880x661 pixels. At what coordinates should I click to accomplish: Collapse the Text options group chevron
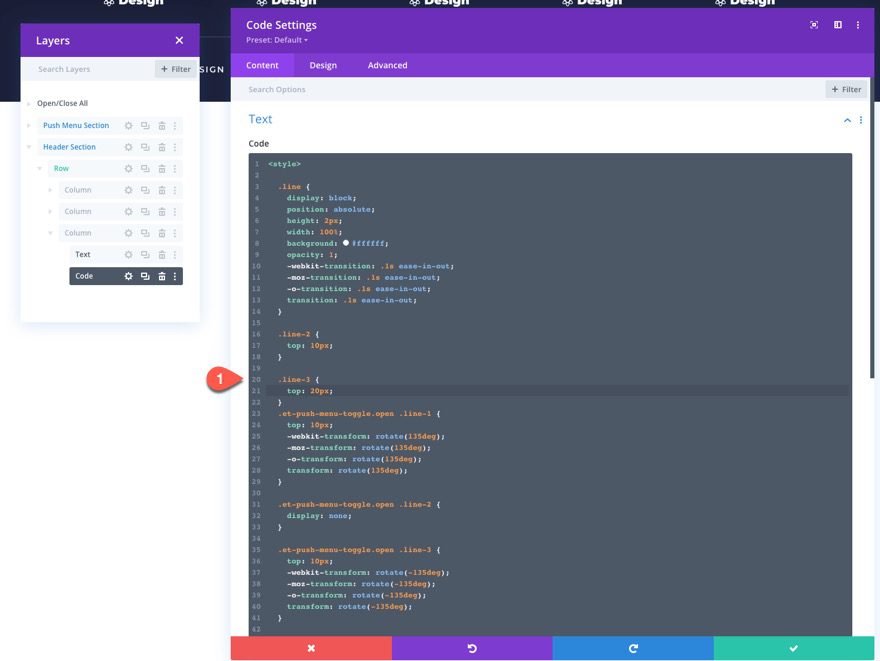(x=845, y=119)
